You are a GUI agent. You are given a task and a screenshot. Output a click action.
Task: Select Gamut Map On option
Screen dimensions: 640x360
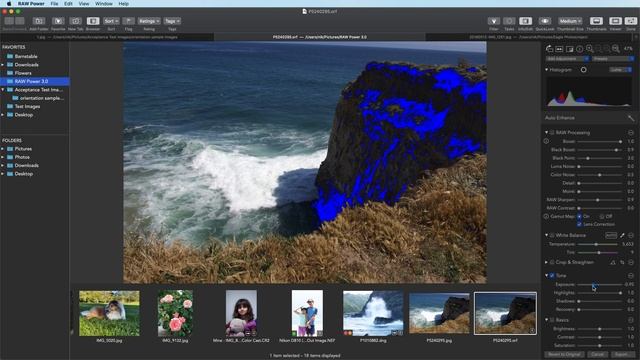pos(579,216)
